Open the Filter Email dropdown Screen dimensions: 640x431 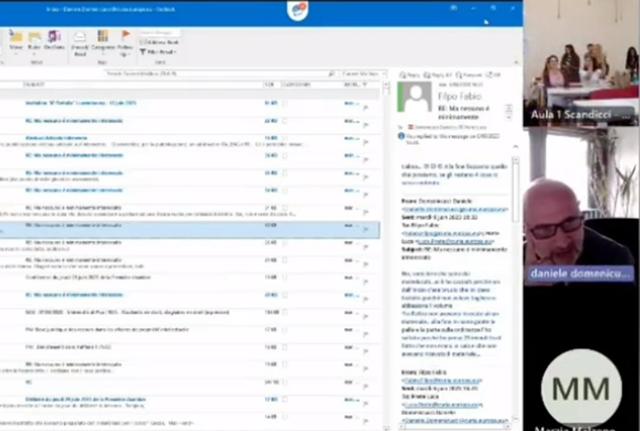(160, 51)
